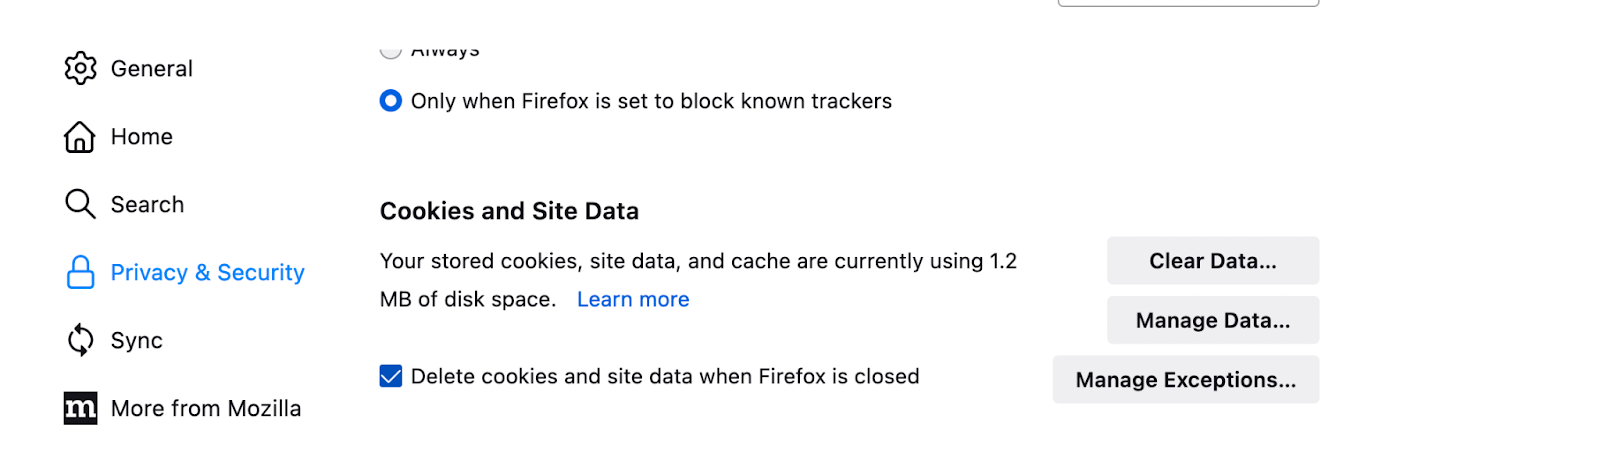Open the Search settings label

pos(147,204)
